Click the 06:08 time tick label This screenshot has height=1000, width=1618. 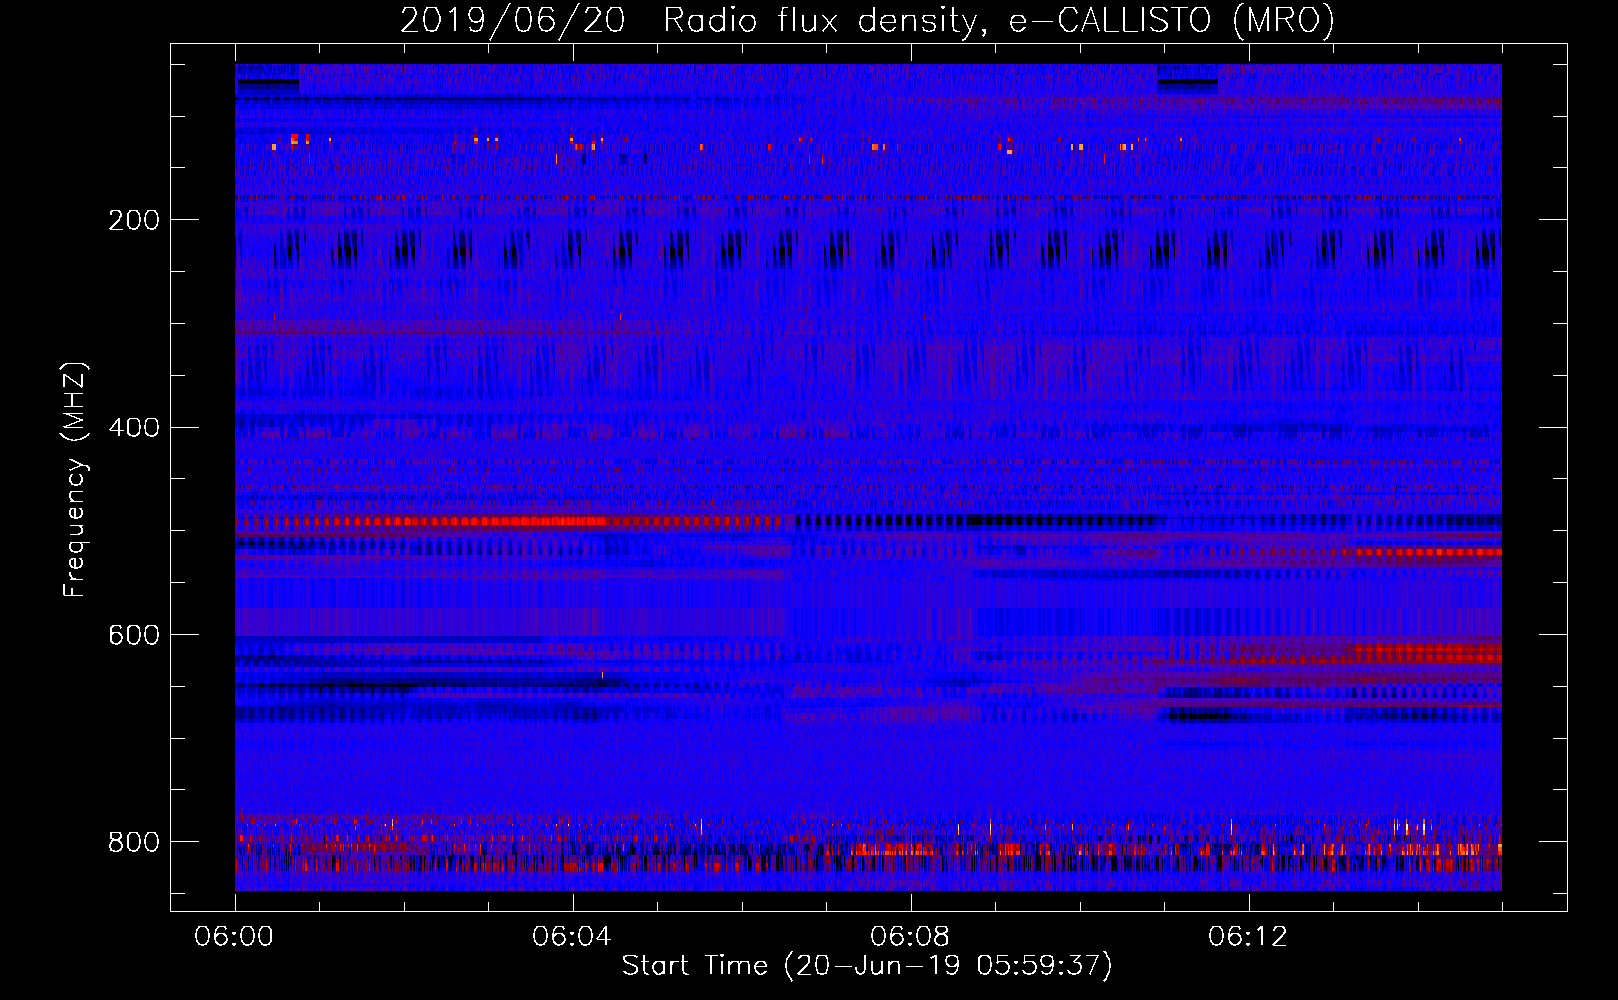[910, 937]
